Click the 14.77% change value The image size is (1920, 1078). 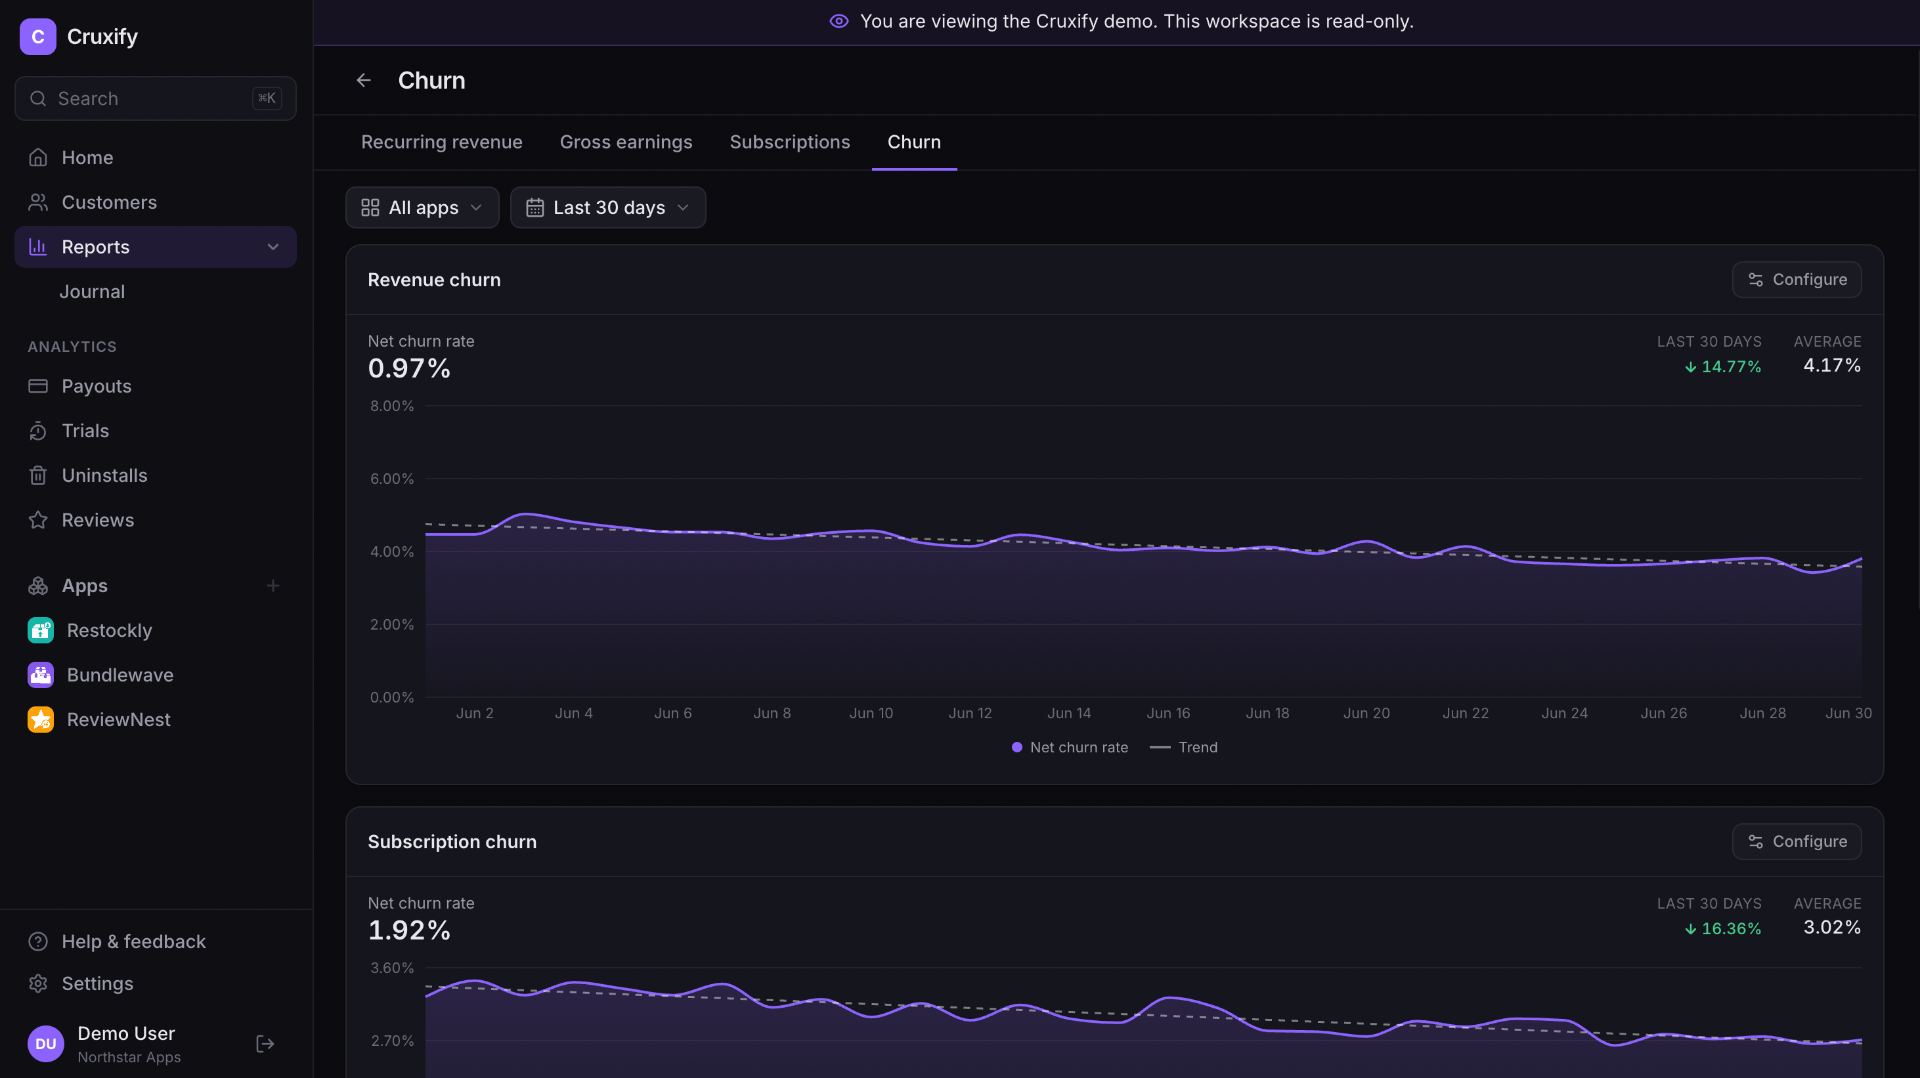point(1723,367)
